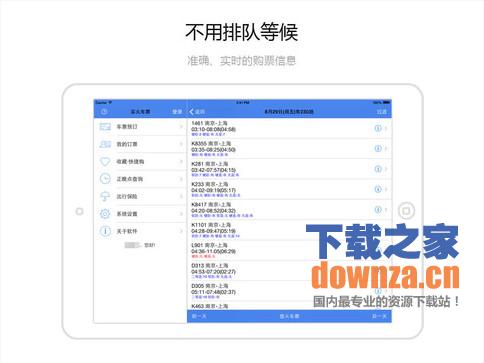Click the iPad home button on the right bezel

(406, 211)
